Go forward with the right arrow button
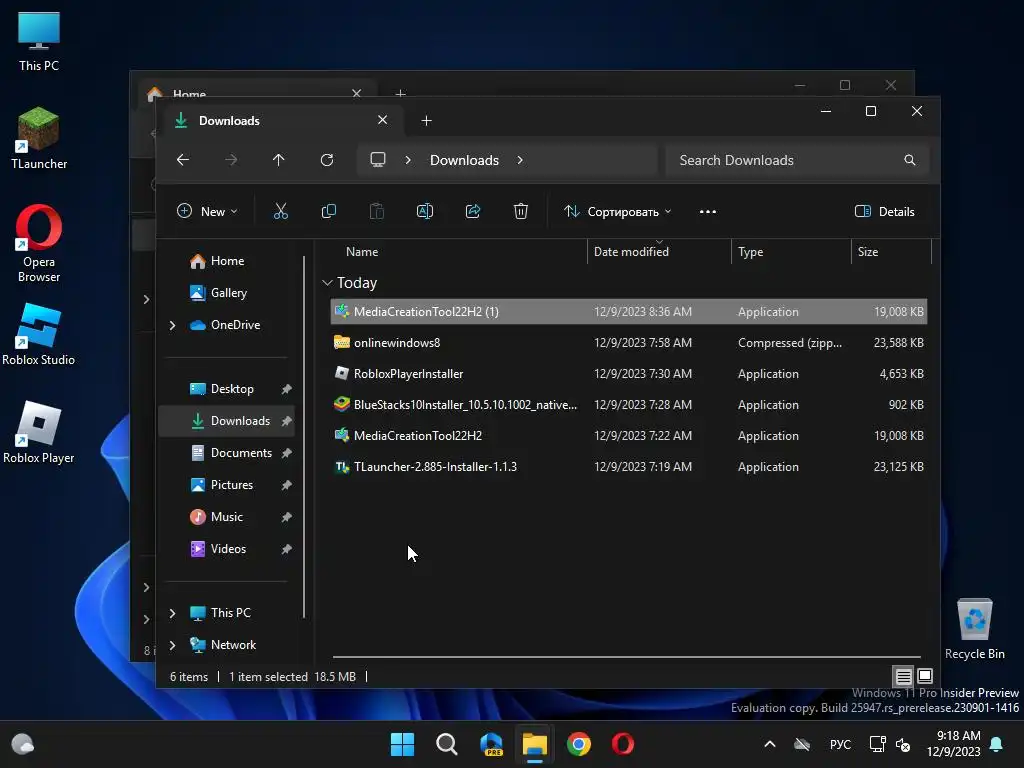This screenshot has height=768, width=1024. tap(231, 160)
